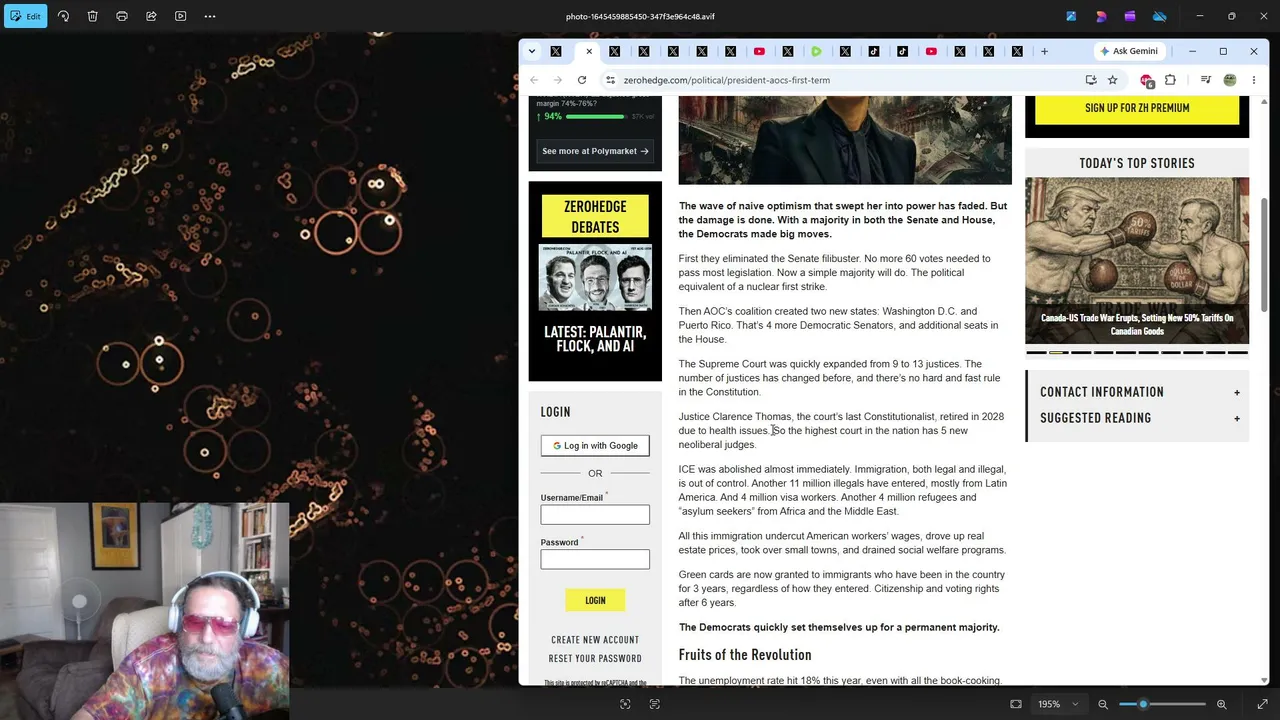1280x720 pixels.
Task: Click the install app icon in address bar
Action: pyautogui.click(x=1091, y=80)
